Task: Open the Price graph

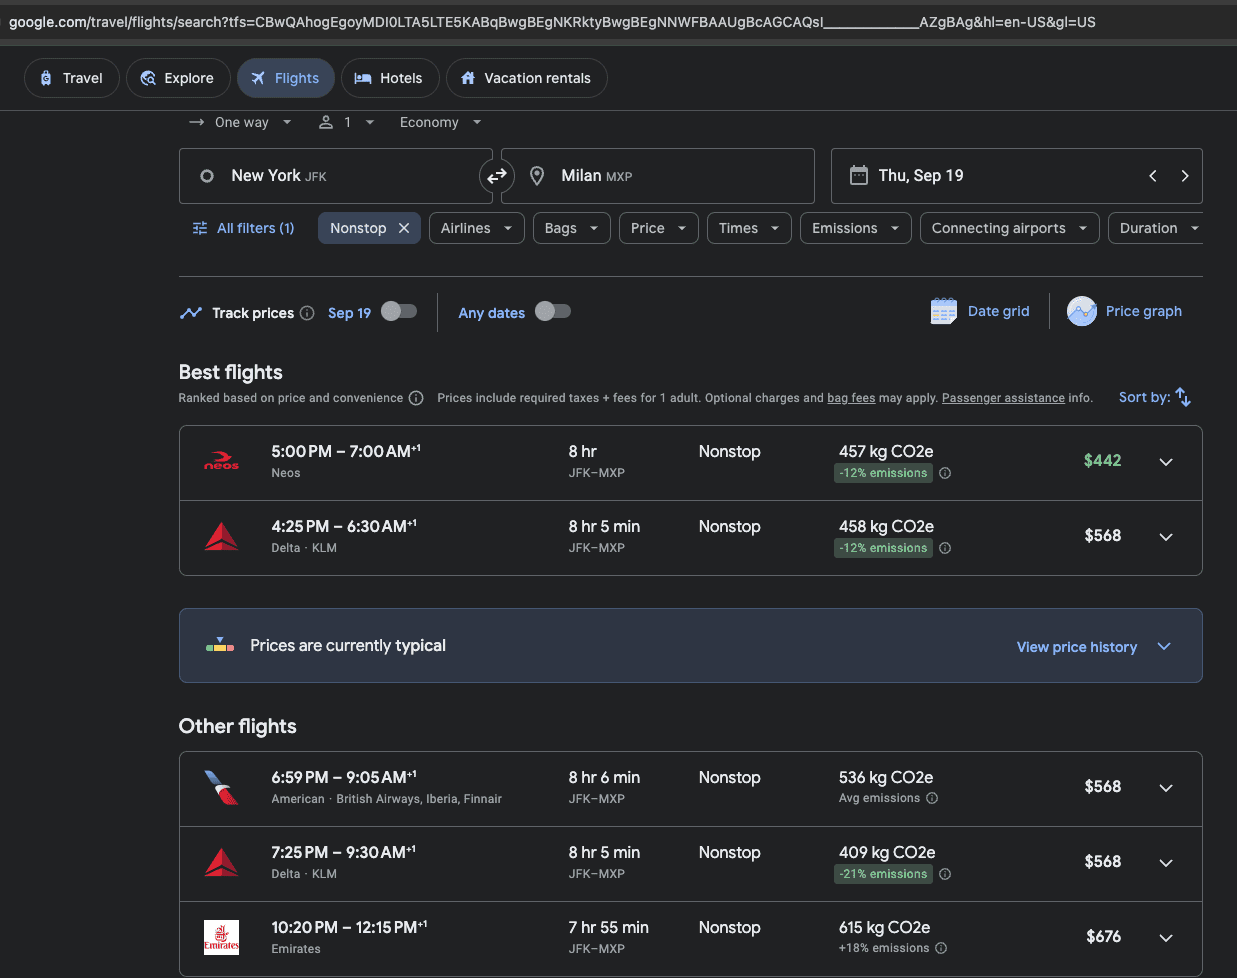Action: click(x=1125, y=311)
